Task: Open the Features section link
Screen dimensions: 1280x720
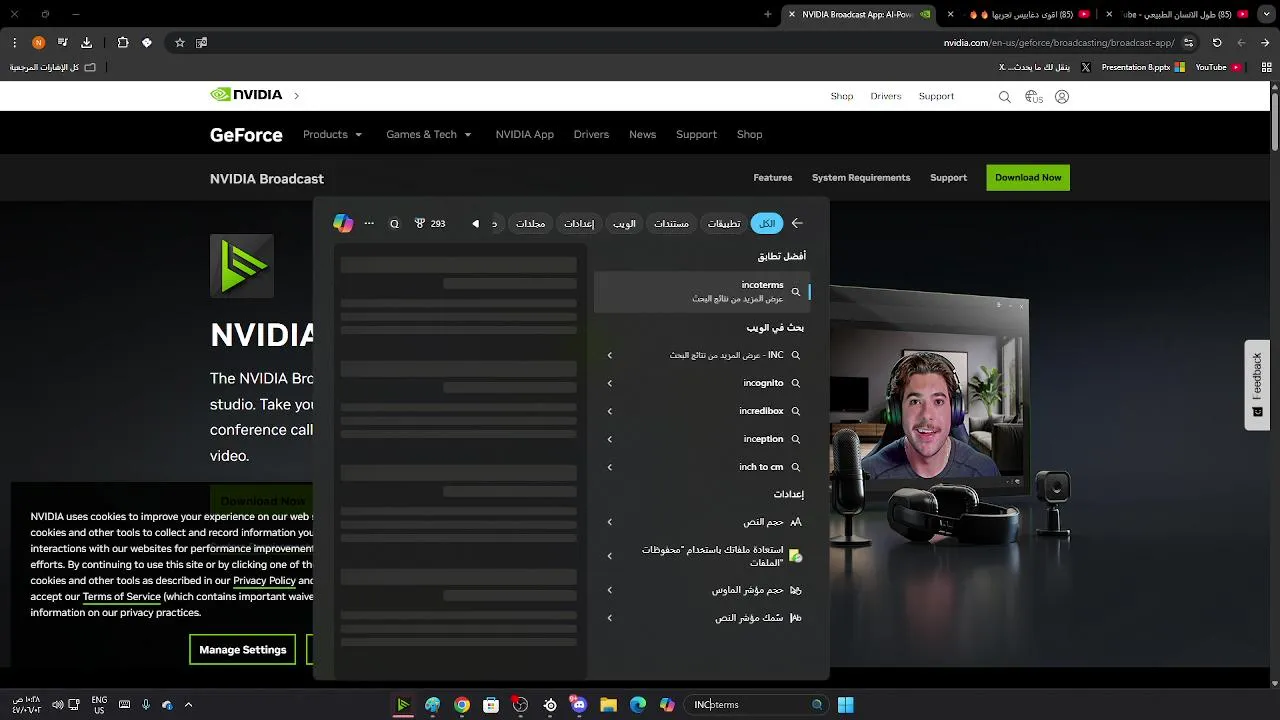Action: click(773, 178)
